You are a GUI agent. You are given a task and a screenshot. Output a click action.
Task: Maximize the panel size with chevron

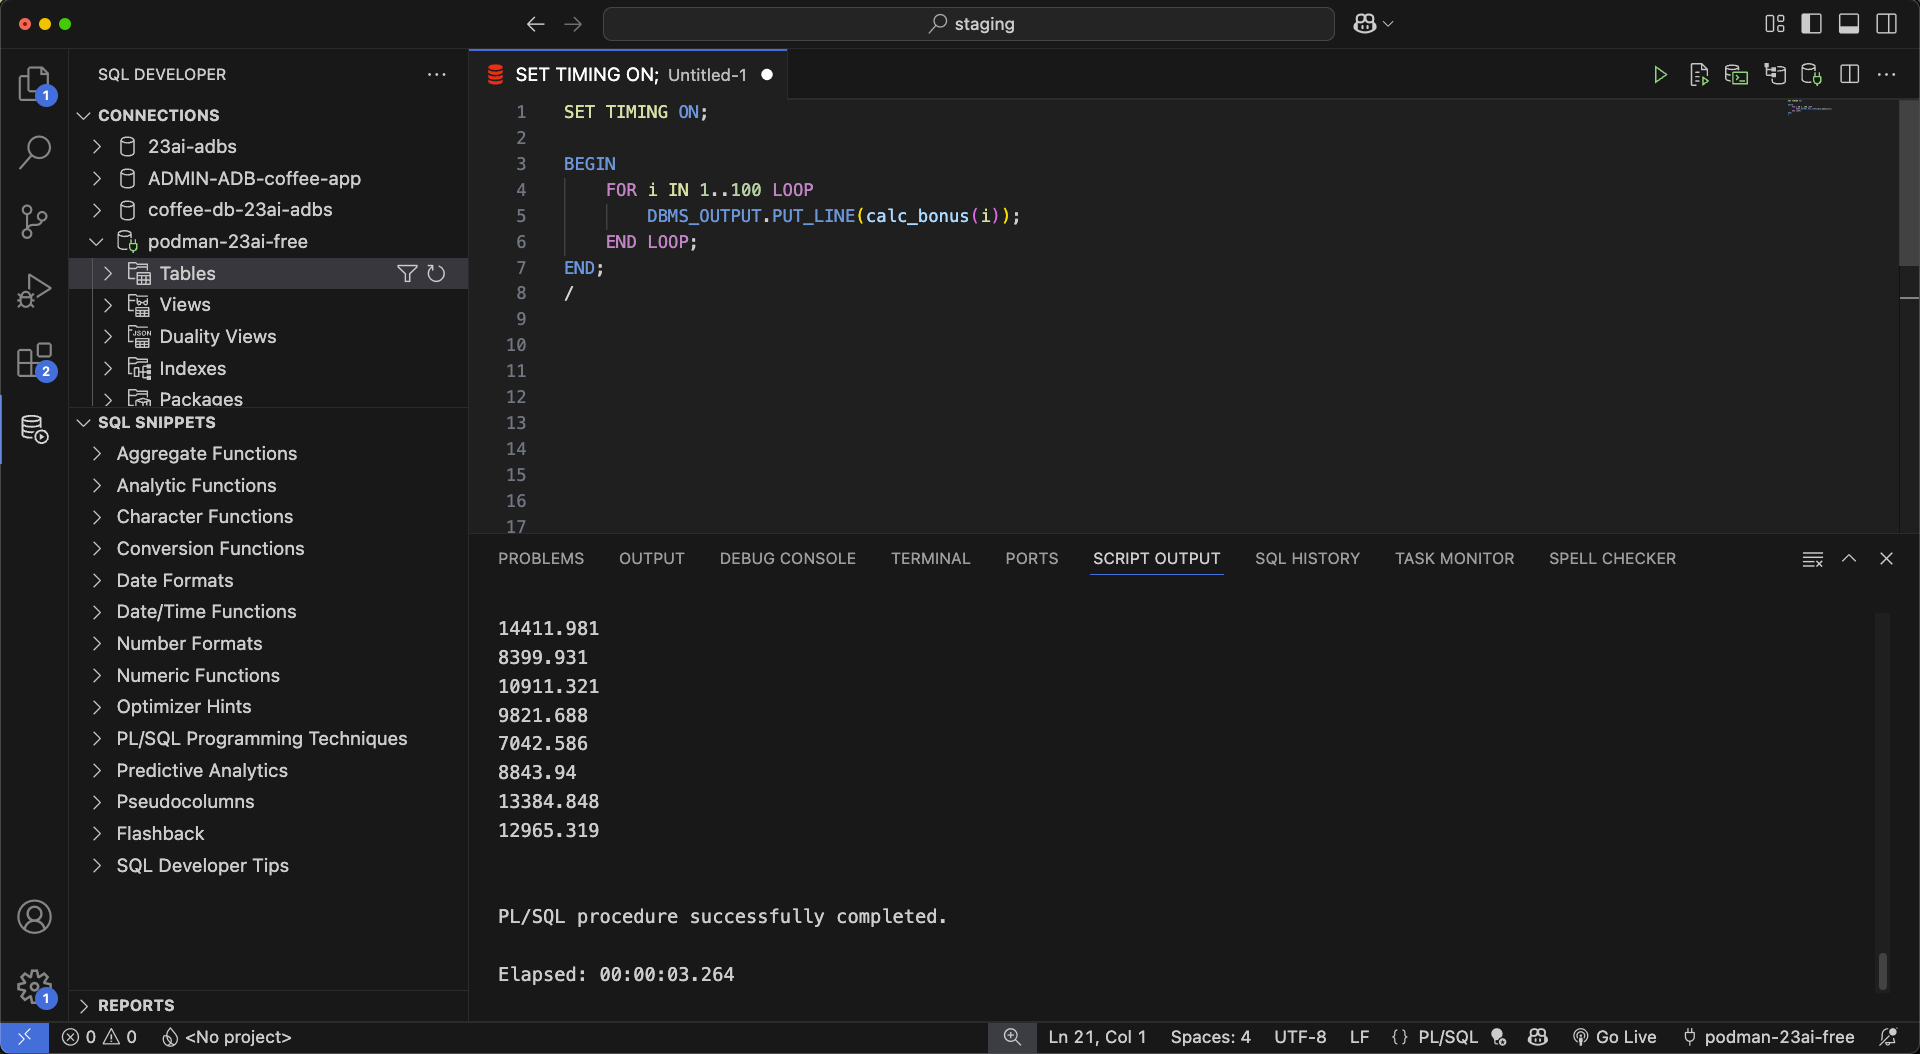(1849, 559)
